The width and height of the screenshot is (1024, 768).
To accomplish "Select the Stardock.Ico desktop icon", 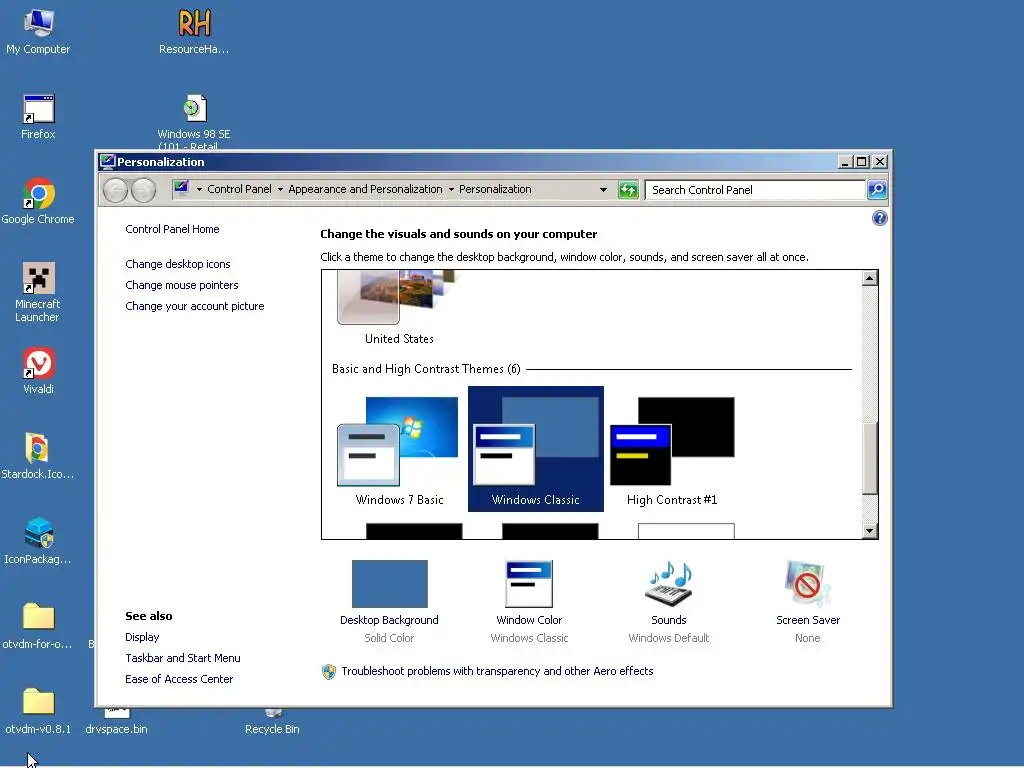I will pos(38,456).
